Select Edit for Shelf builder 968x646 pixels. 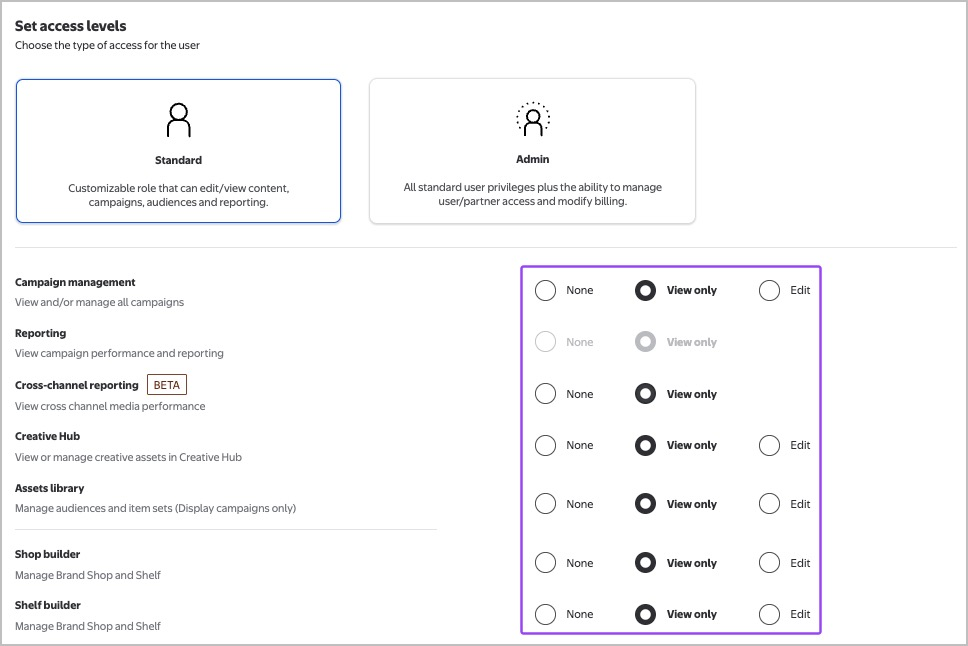[769, 615]
